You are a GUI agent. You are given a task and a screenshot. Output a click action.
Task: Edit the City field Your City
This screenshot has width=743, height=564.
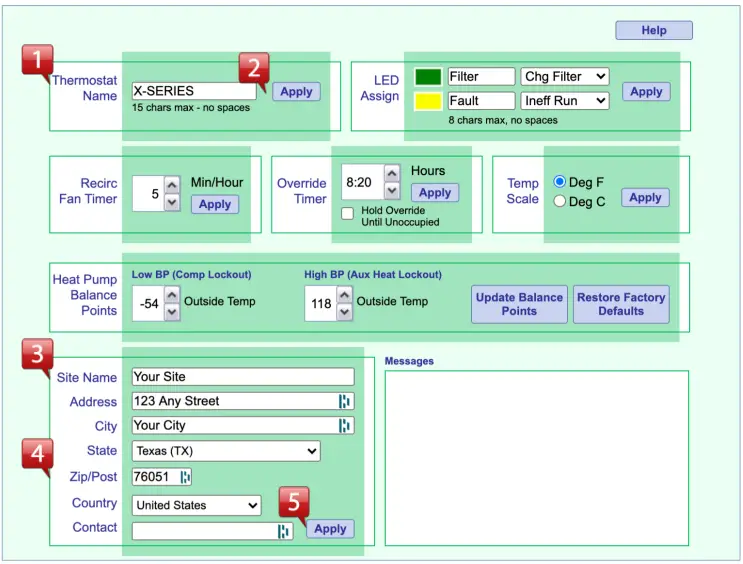click(x=243, y=425)
